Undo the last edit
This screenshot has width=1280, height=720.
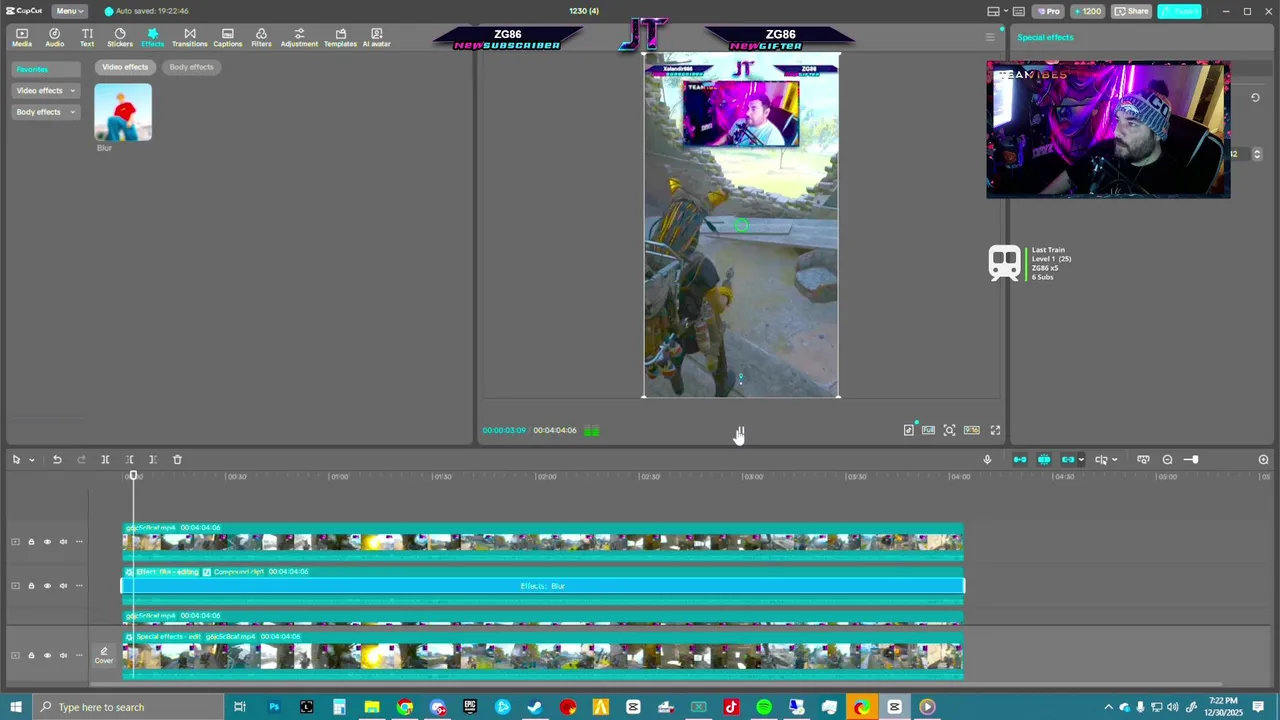[57, 460]
